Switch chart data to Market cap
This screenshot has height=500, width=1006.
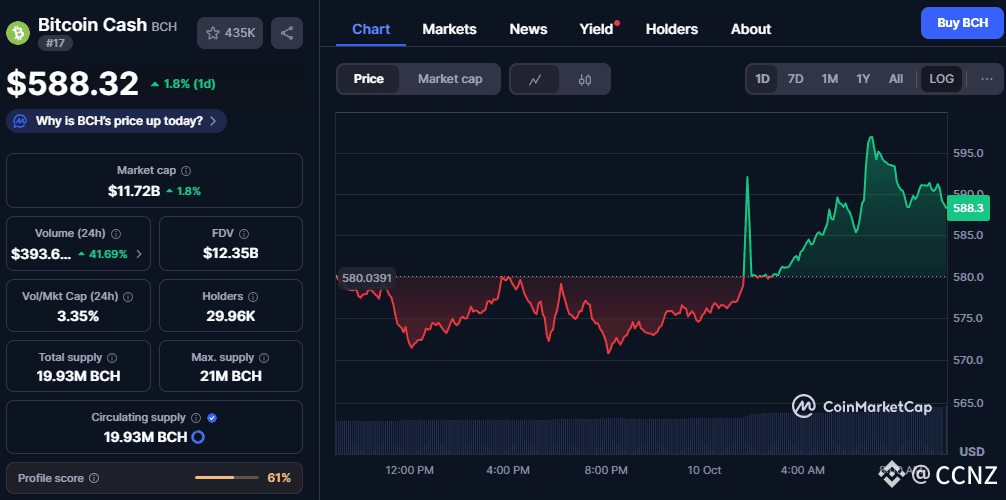click(450, 79)
